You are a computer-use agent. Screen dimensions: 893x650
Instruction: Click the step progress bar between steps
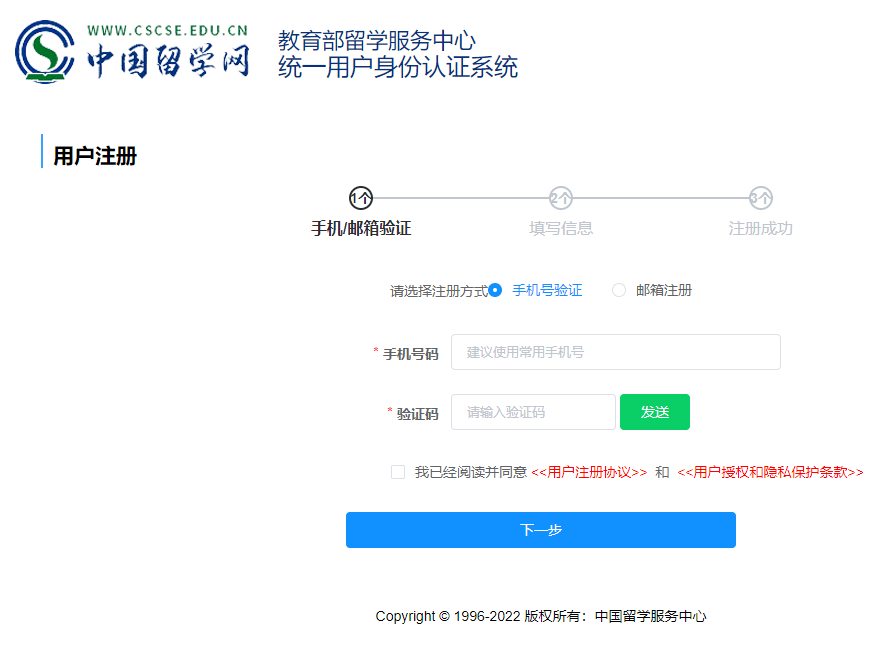[458, 199]
